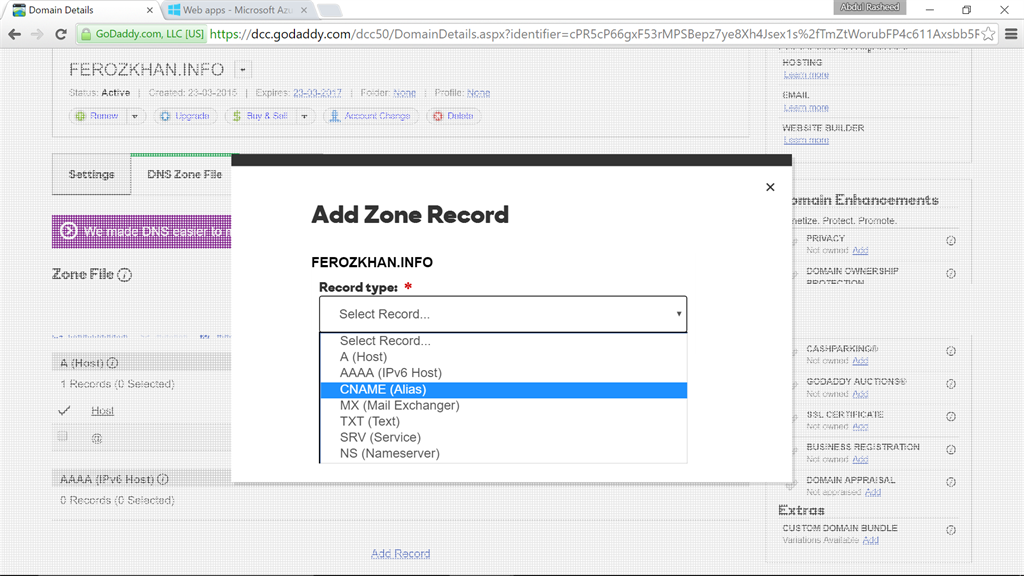This screenshot has height=576, width=1024.
Task: Close the Domain Details browser tab
Action: click(150, 10)
